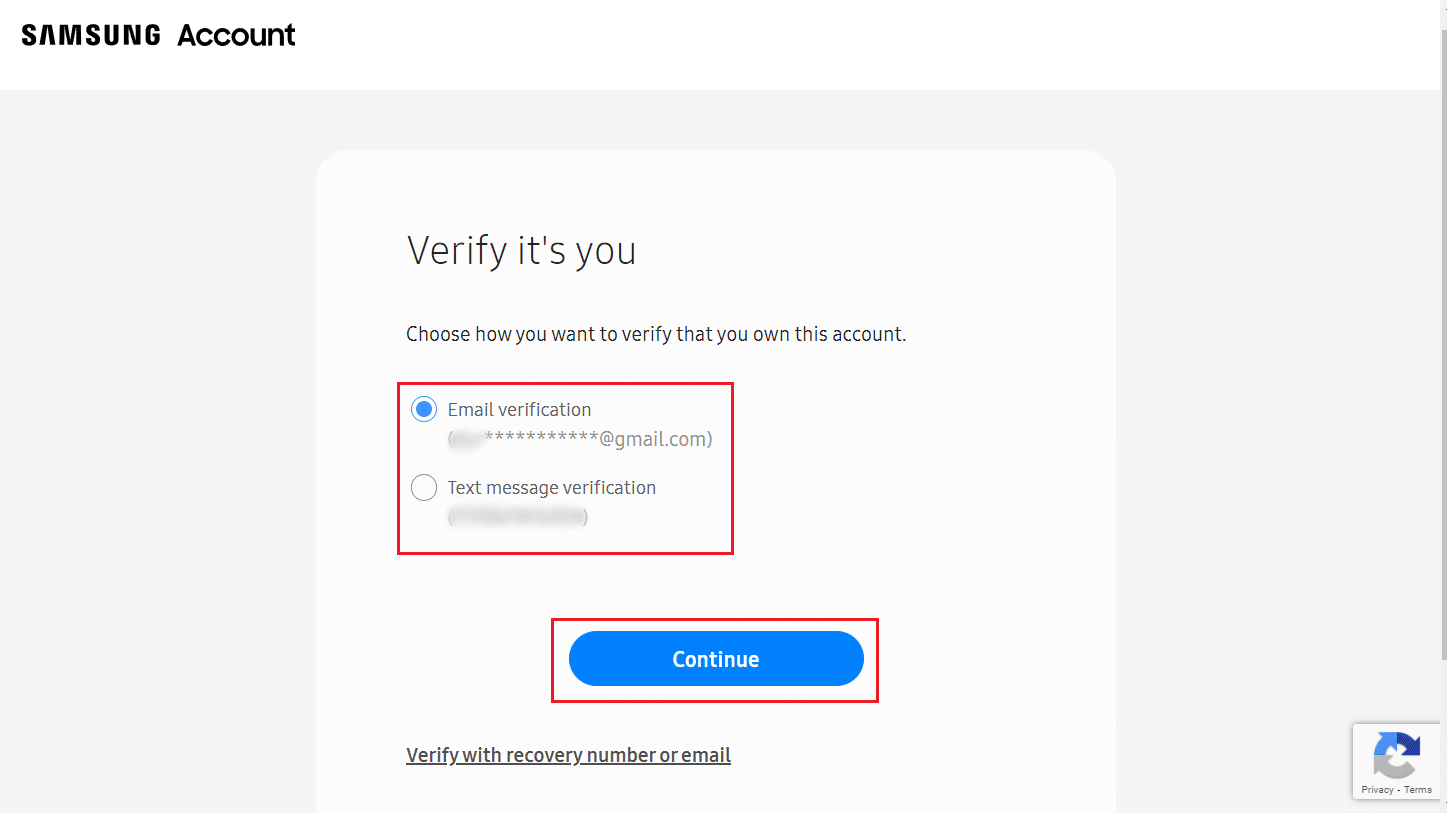Click the SAMSUNG logo in the header
Screen dimensions: 1447x813
(89, 33)
